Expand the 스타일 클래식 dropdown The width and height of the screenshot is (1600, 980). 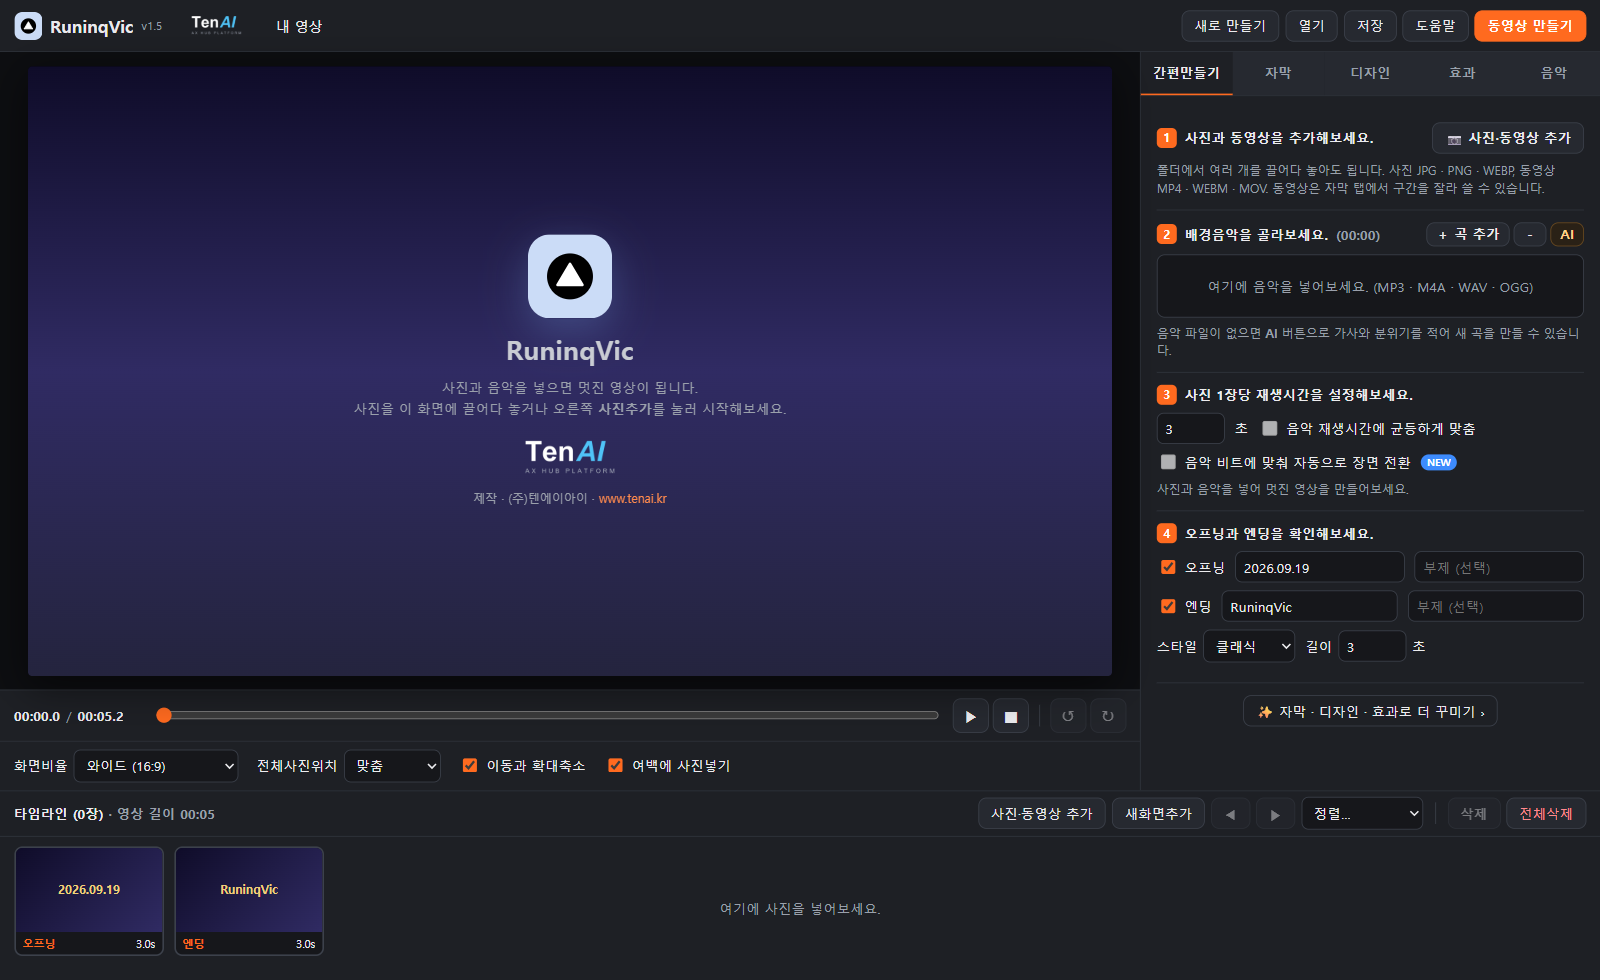pyautogui.click(x=1249, y=646)
